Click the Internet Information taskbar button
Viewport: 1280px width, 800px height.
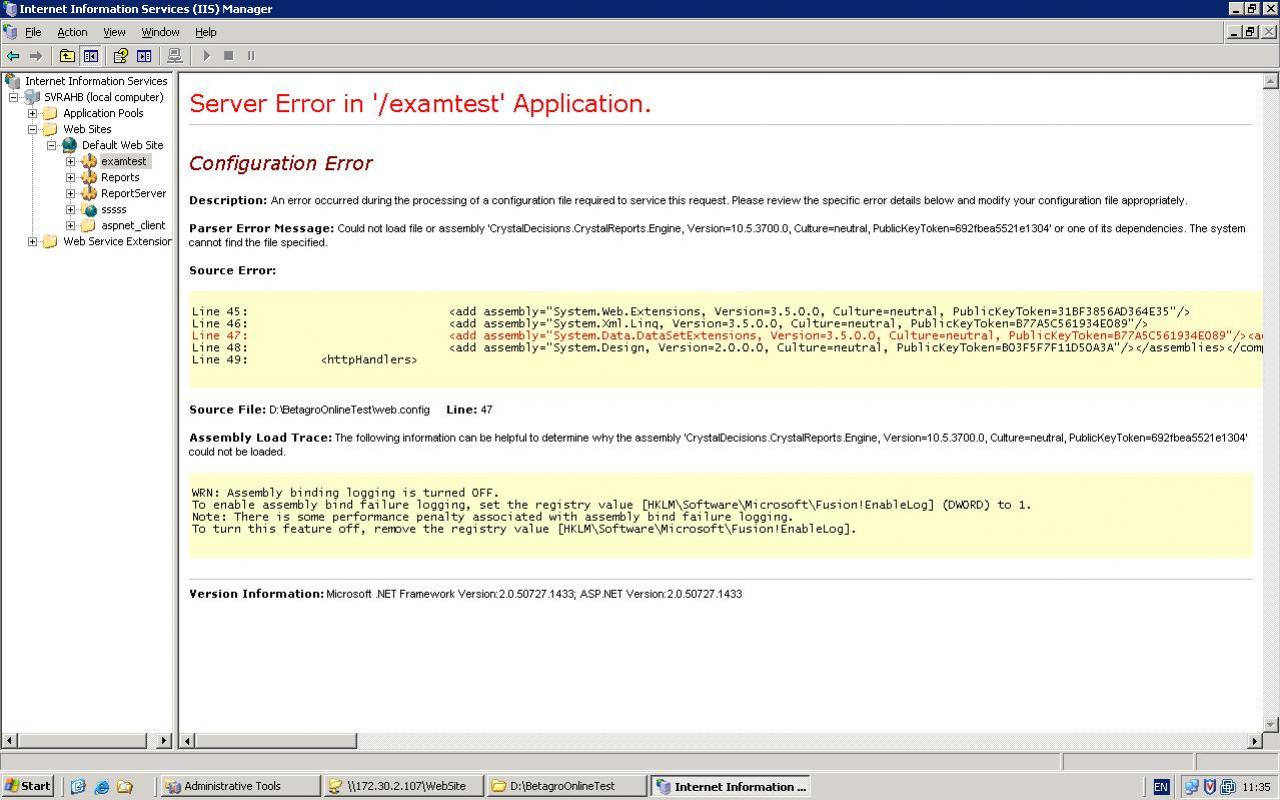730,786
